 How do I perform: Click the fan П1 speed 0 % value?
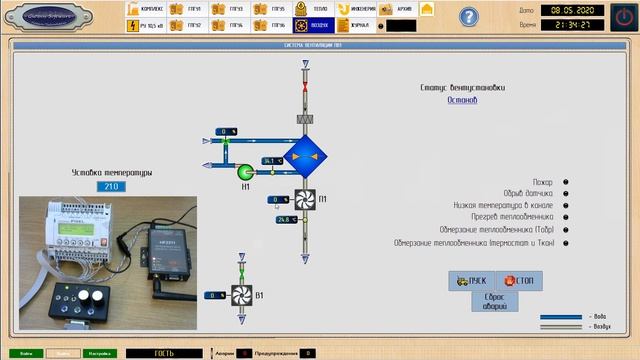point(278,200)
